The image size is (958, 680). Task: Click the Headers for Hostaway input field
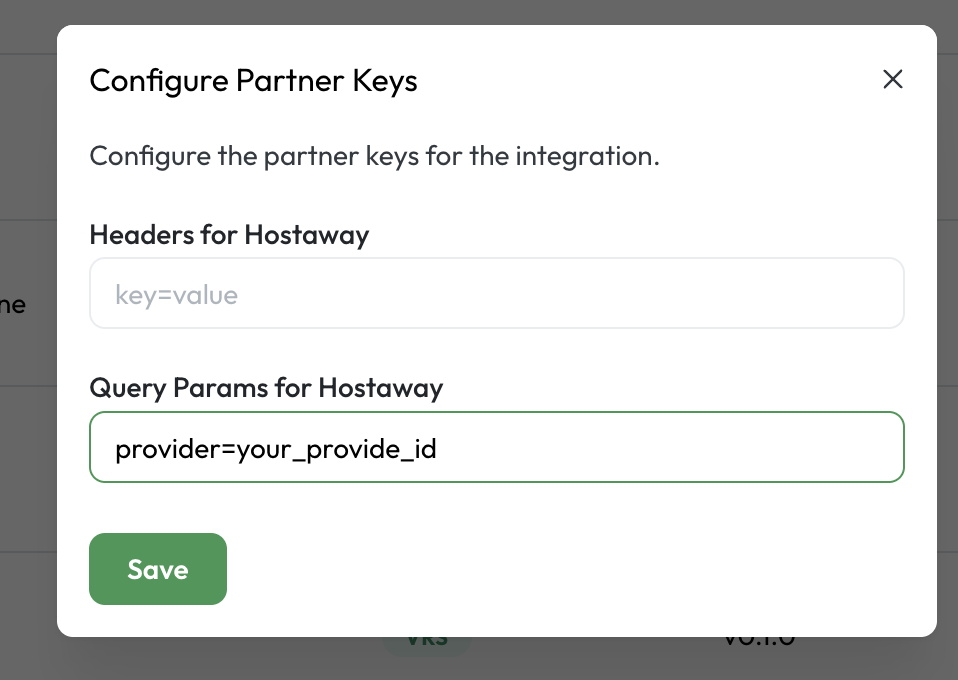497,293
